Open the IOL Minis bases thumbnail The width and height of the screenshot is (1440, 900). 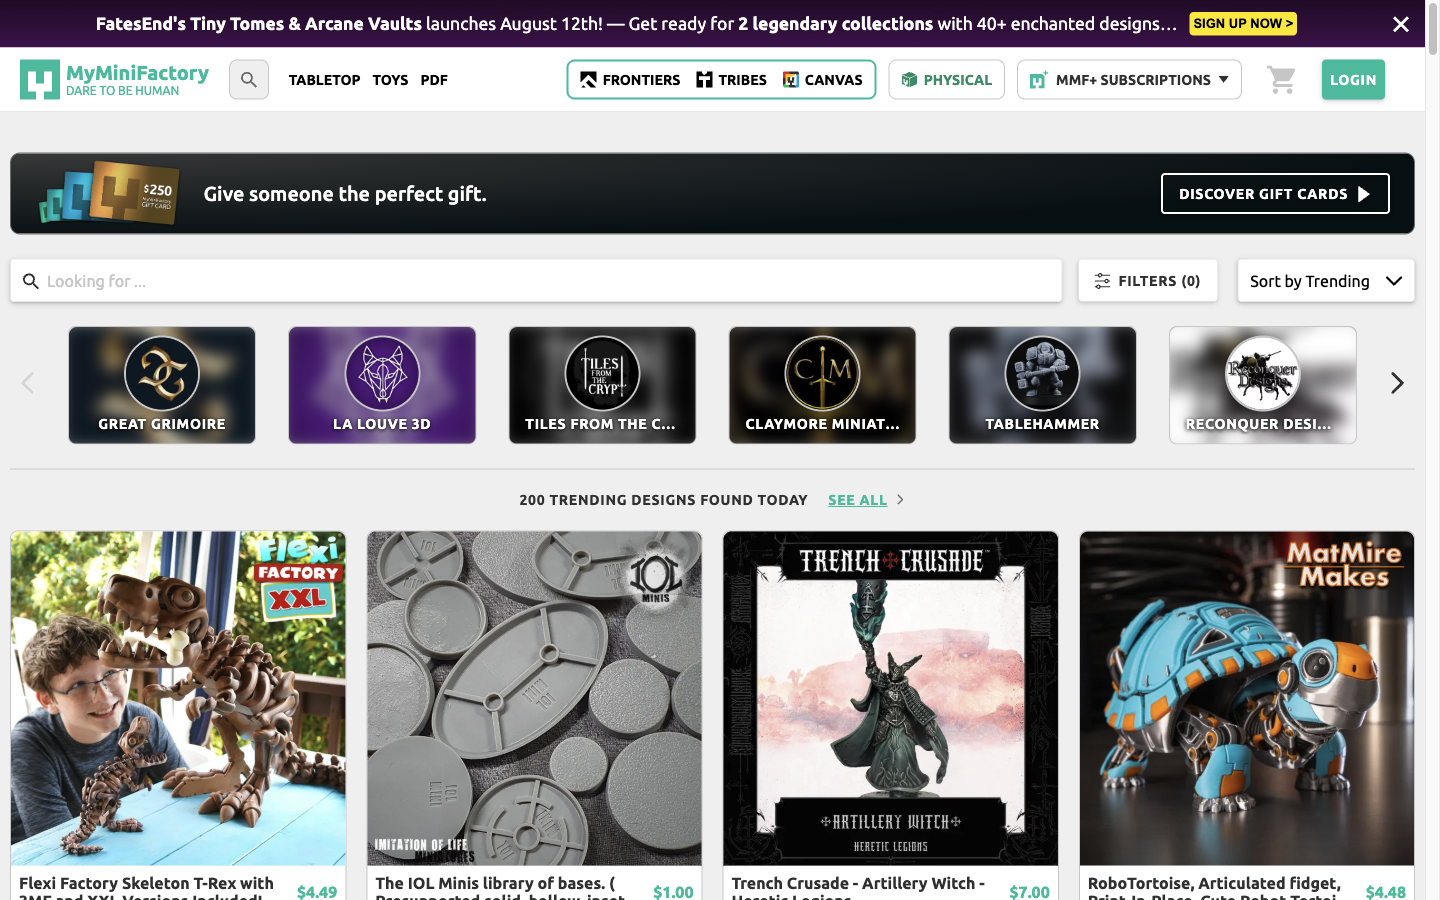click(x=534, y=698)
